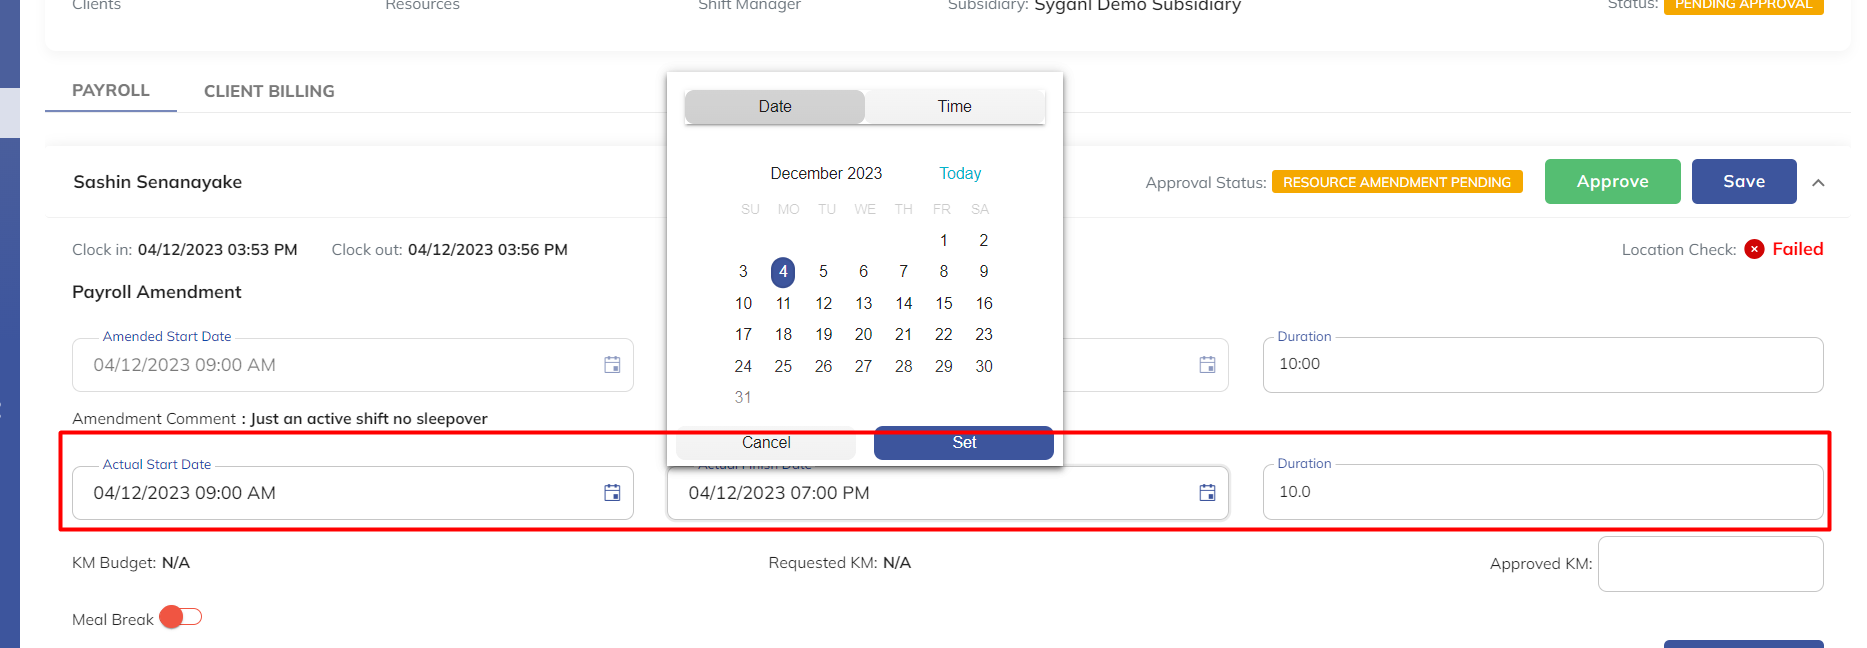
Task: Click the Approved KM input field
Action: 1710,564
